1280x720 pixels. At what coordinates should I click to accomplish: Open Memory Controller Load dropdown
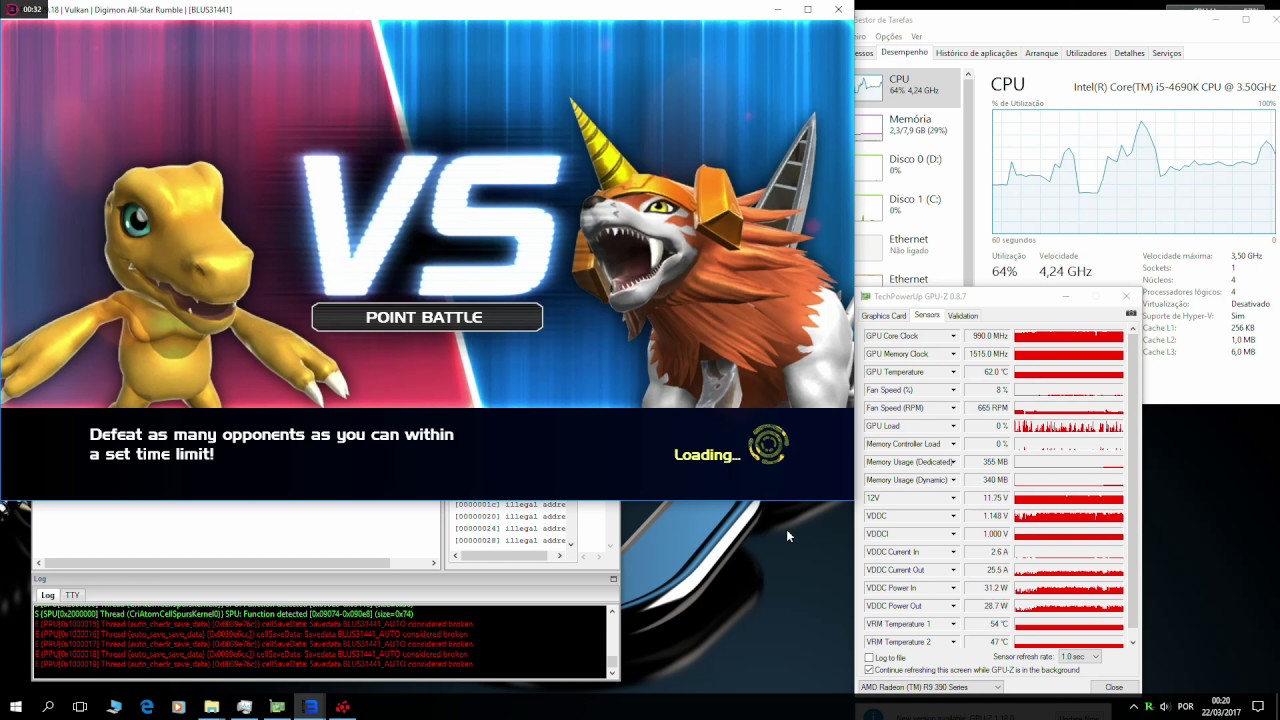[953, 444]
